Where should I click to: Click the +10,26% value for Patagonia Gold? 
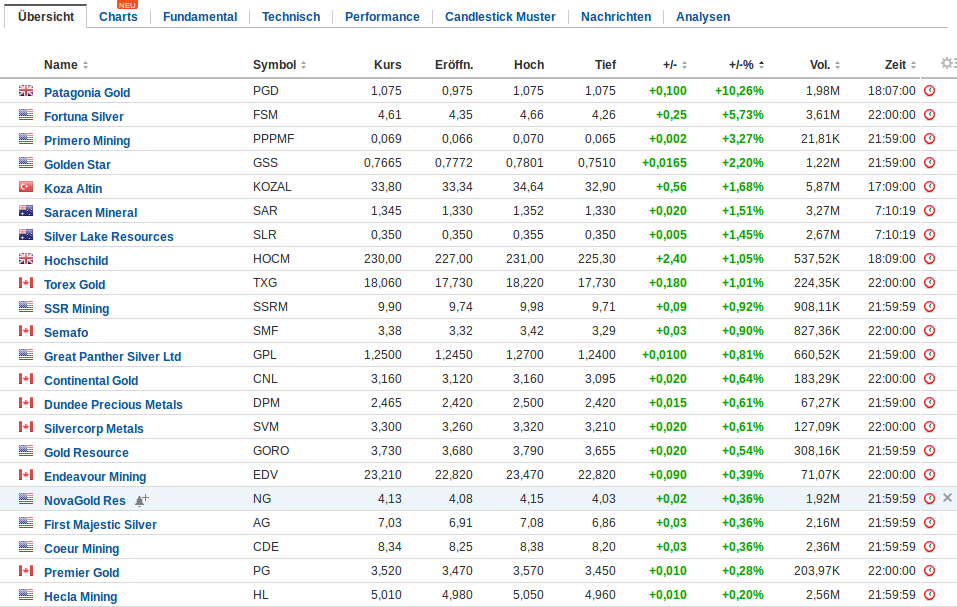(x=739, y=91)
